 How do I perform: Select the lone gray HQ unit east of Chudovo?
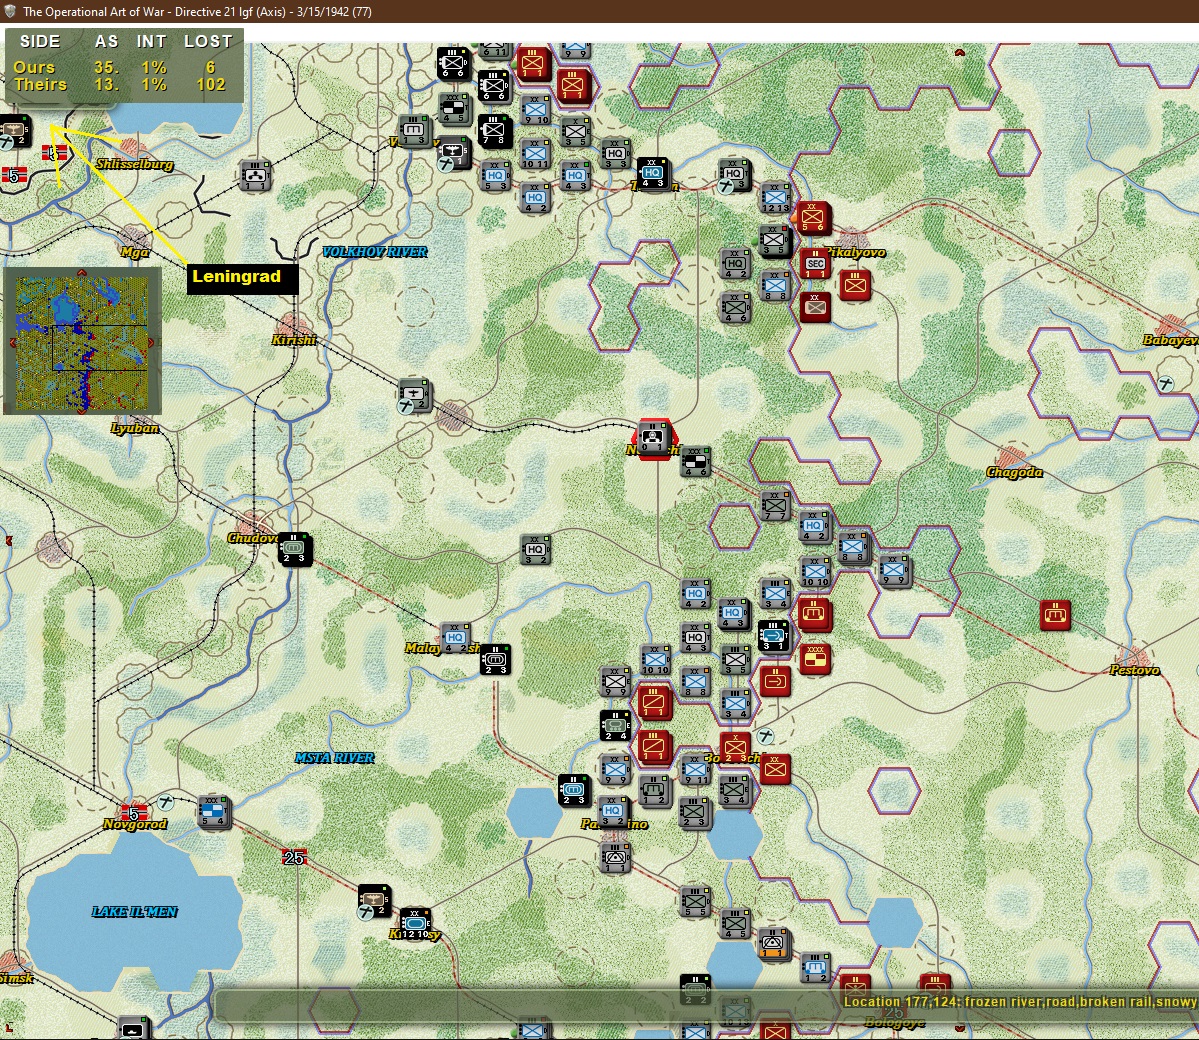coord(535,551)
